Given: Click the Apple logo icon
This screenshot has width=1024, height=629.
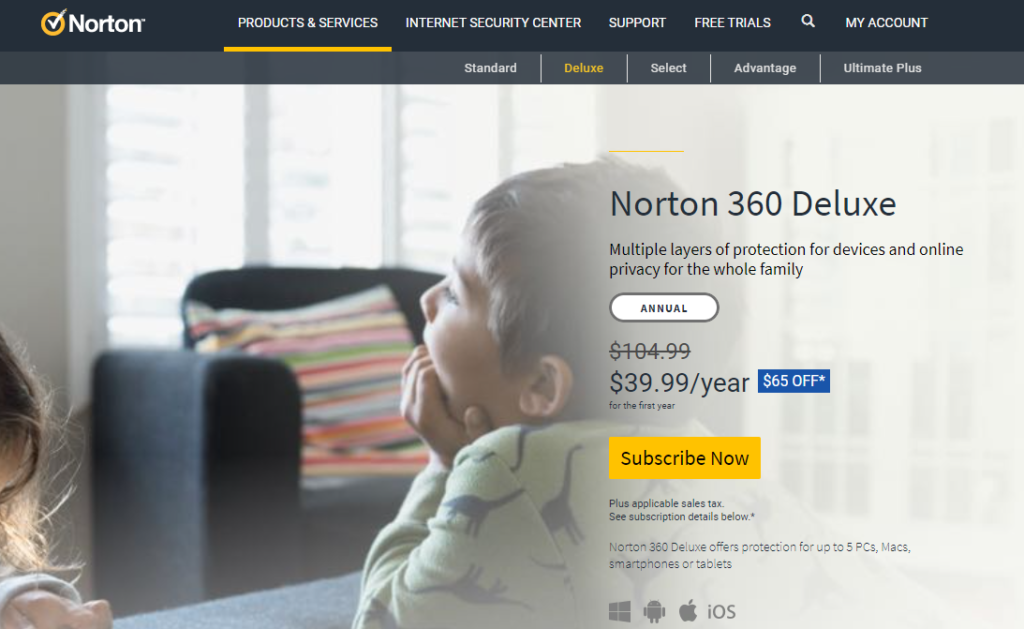Looking at the screenshot, I should click(x=688, y=611).
